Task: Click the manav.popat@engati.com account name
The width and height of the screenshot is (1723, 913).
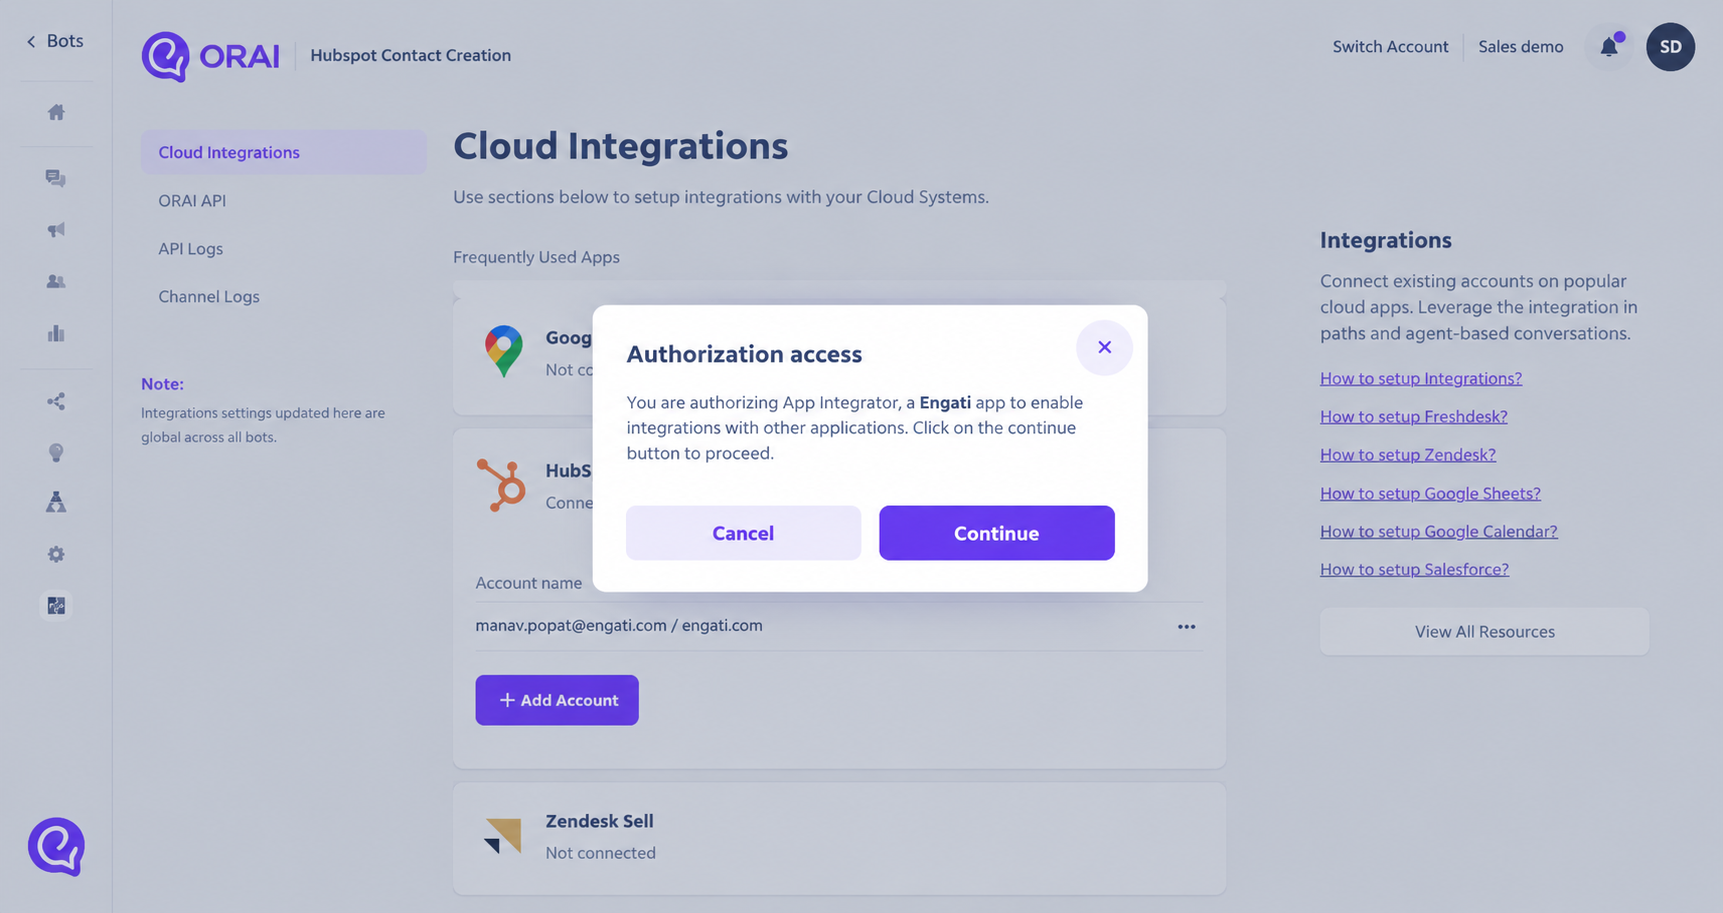Action: point(618,625)
